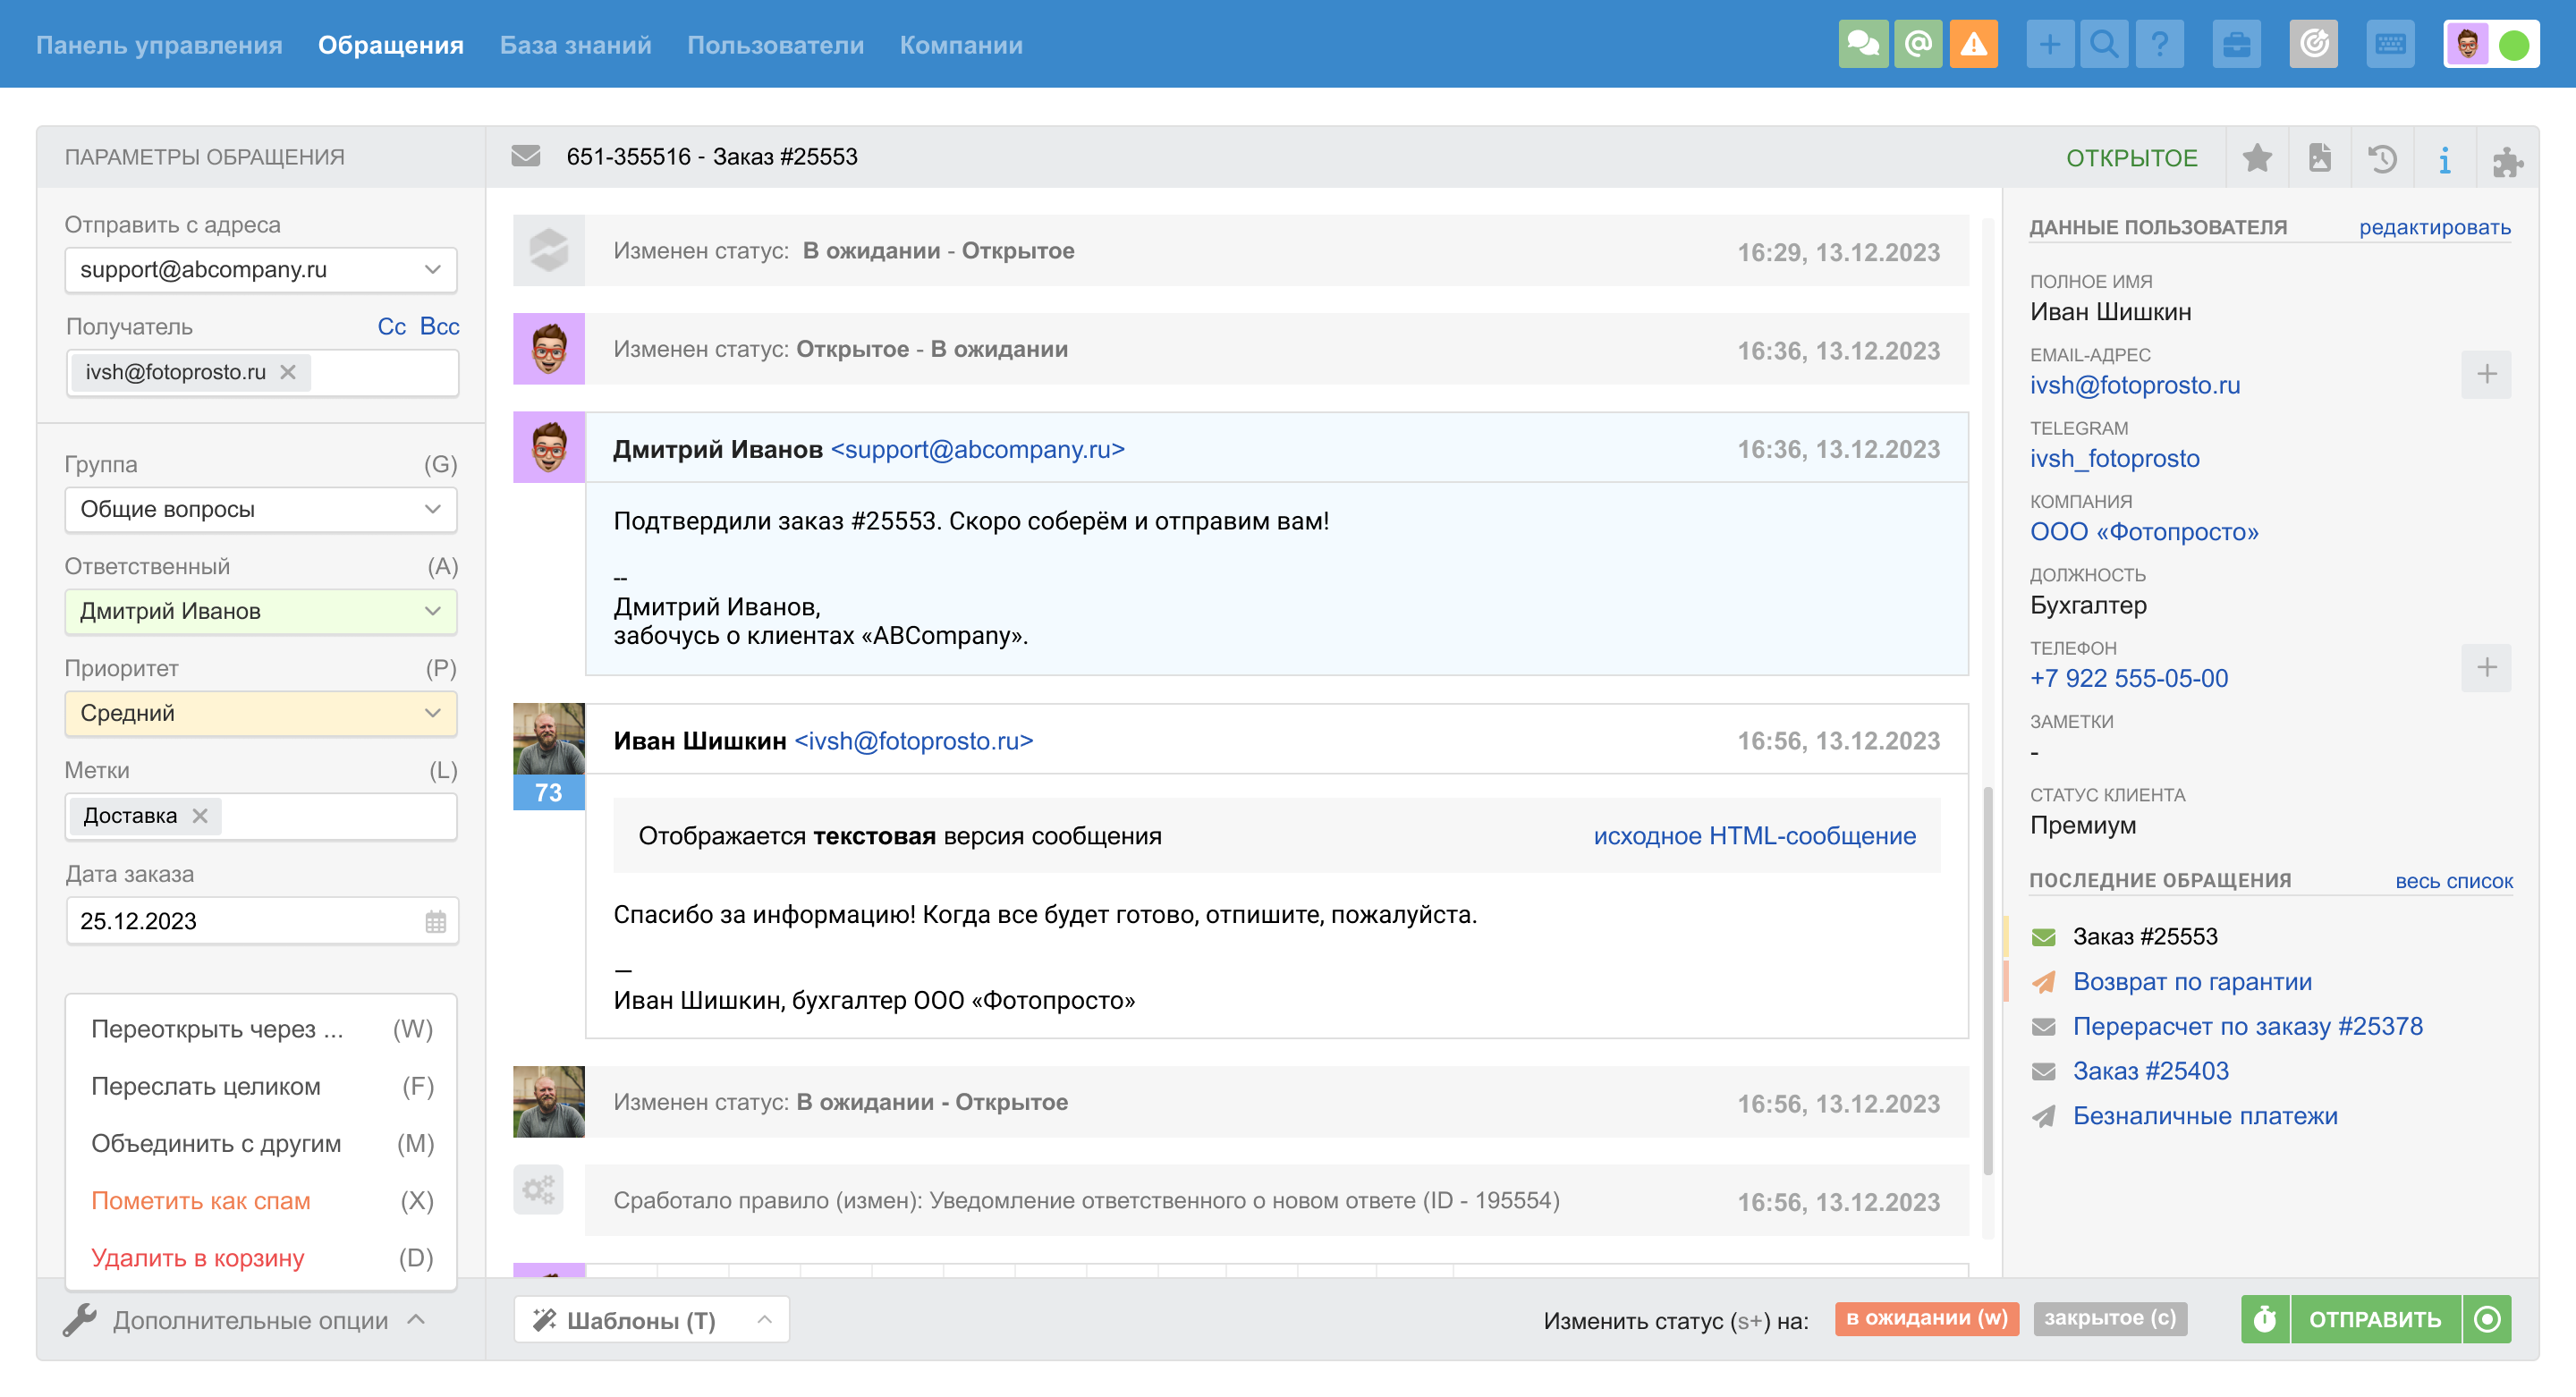Click the conversation vertical scrollbar
Screen dimensions: 2576x1397
click(1987, 980)
